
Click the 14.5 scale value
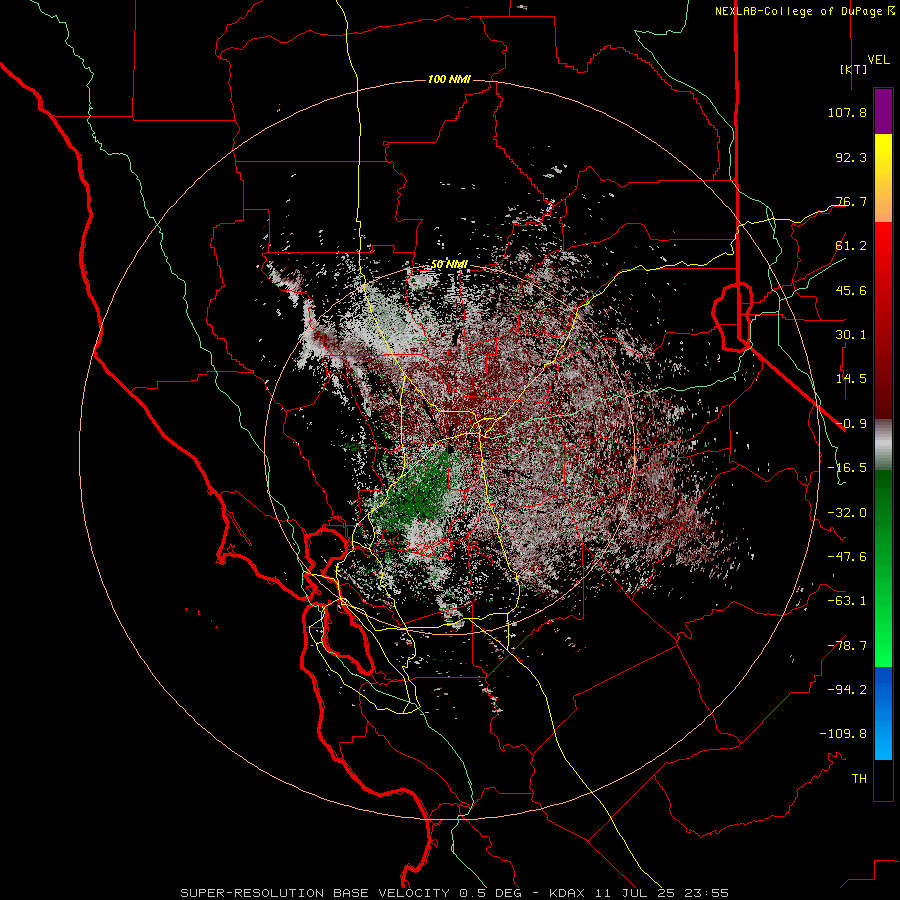[851, 379]
